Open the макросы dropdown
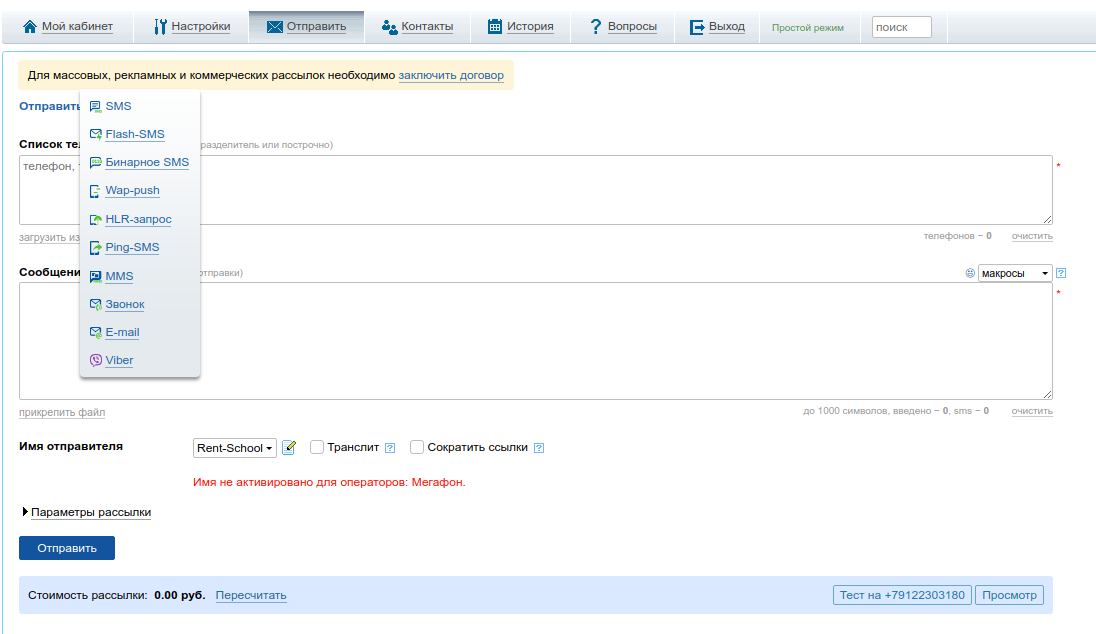This screenshot has width=1096, height=634. 1014,273
